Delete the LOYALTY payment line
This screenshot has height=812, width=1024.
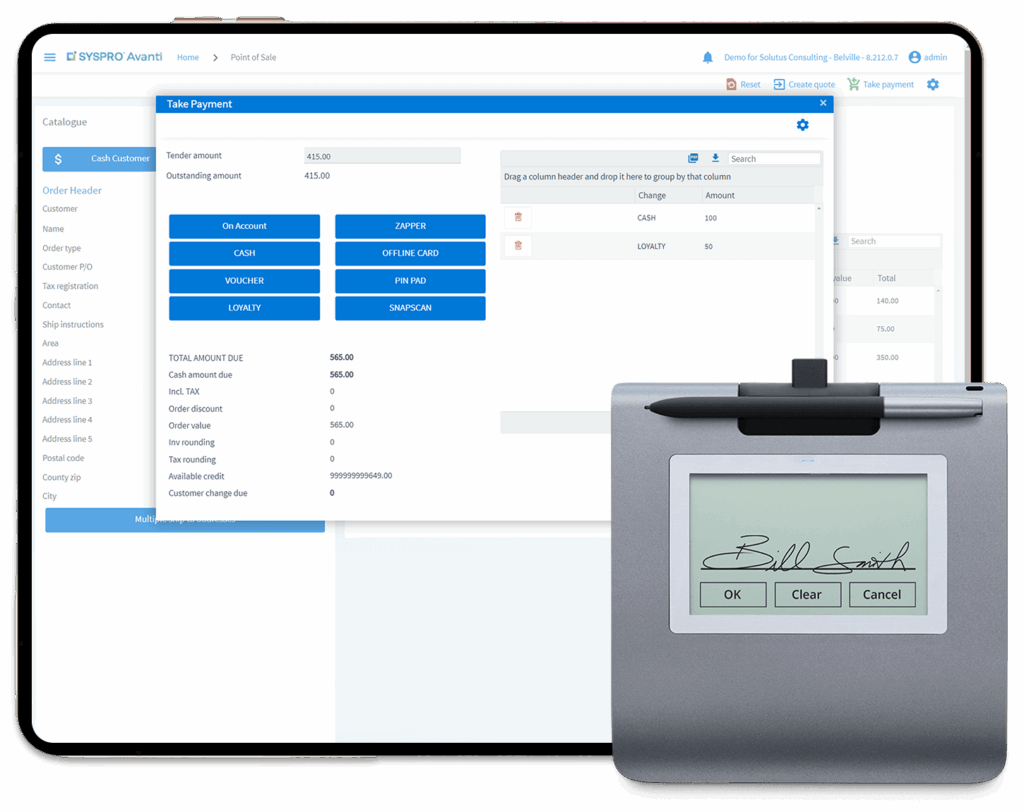pos(518,246)
